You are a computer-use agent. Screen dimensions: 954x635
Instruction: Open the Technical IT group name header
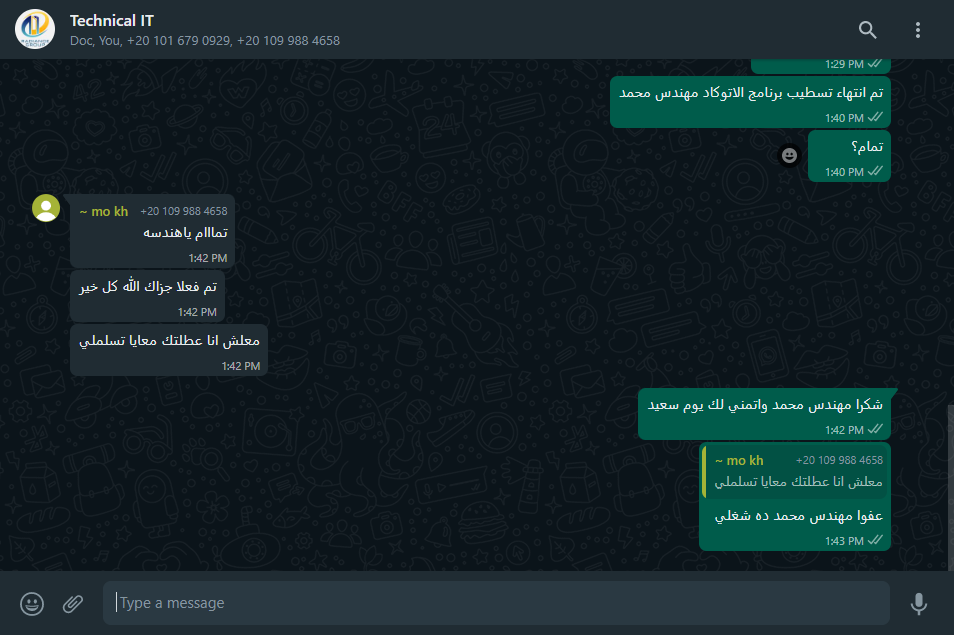(111, 21)
